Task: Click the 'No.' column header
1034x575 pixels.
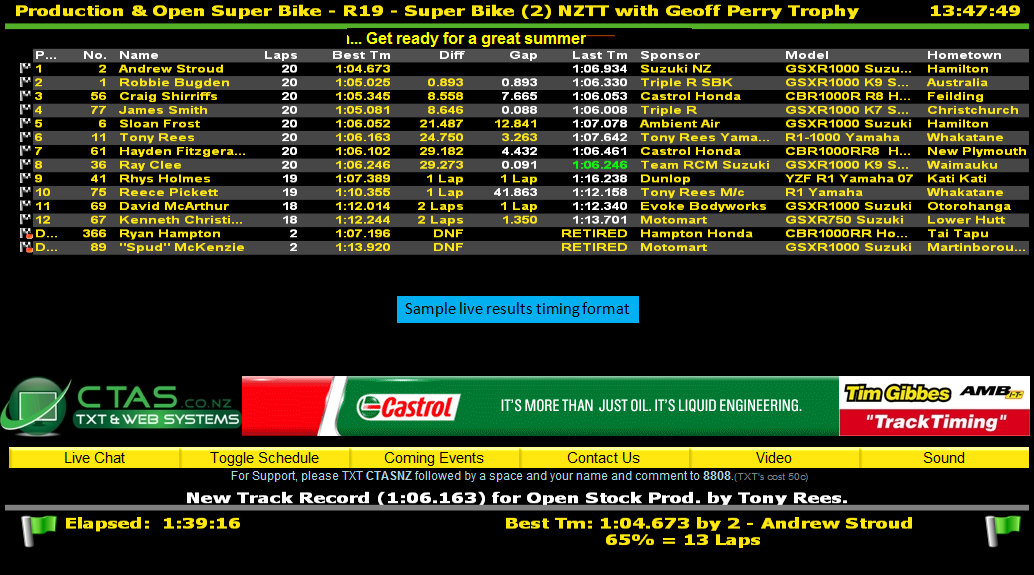Action: (95, 55)
